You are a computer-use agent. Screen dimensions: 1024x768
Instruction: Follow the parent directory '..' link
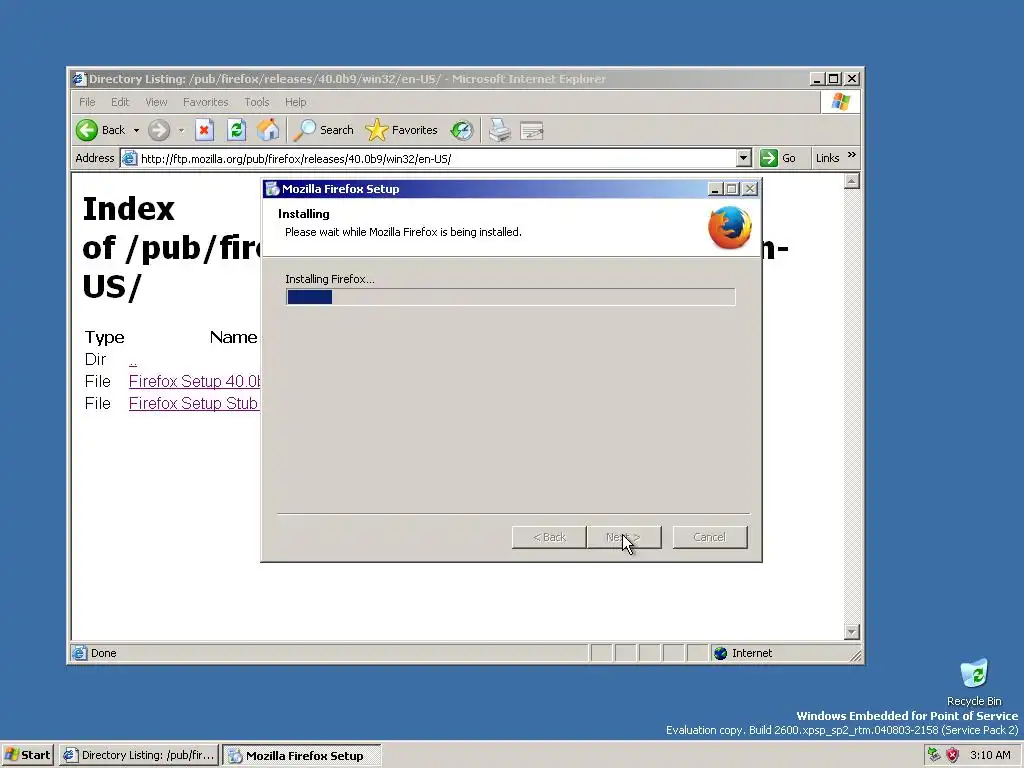[x=133, y=360]
